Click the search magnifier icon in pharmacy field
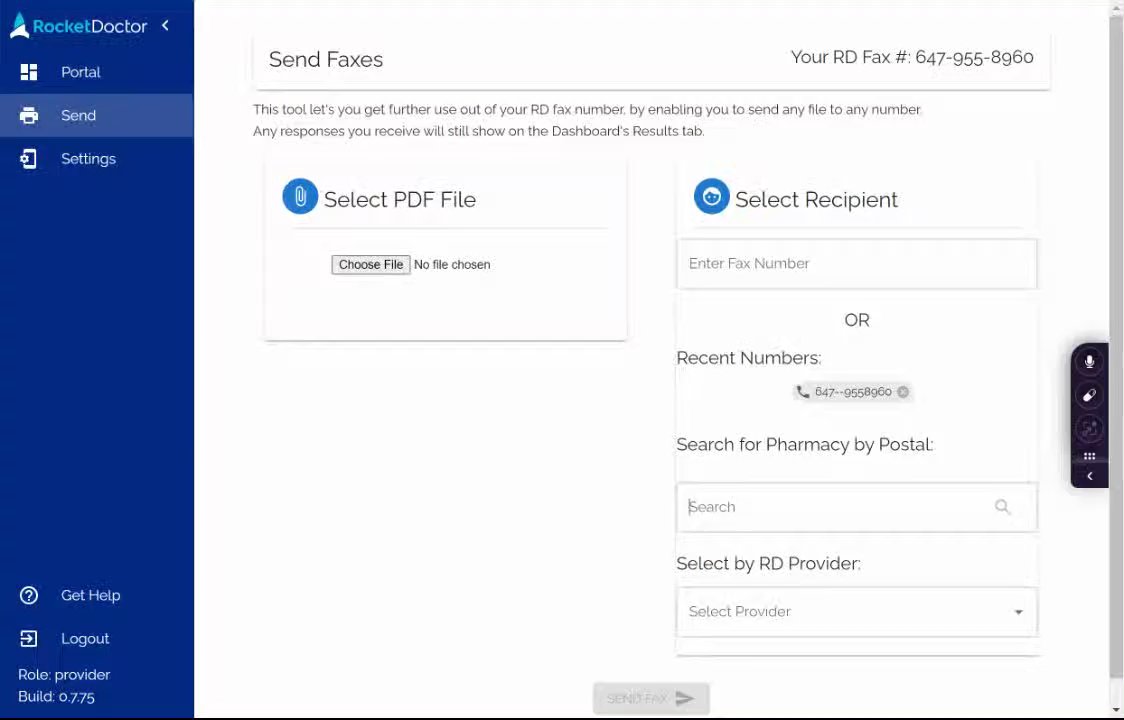The height and width of the screenshot is (720, 1124). click(1002, 507)
